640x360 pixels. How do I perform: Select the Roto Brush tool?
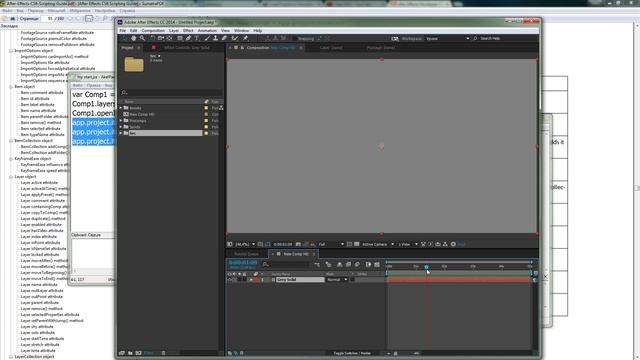coord(235,38)
